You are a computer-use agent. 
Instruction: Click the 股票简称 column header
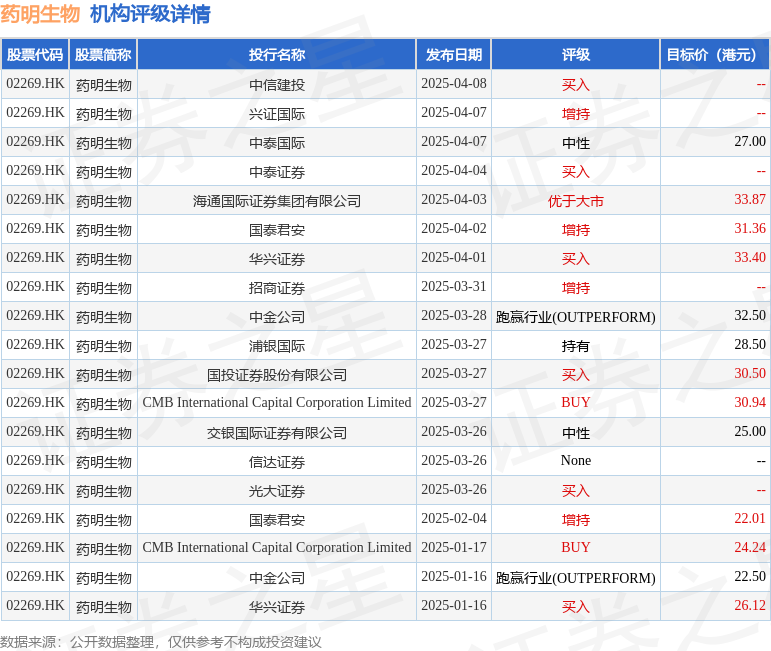(103, 55)
